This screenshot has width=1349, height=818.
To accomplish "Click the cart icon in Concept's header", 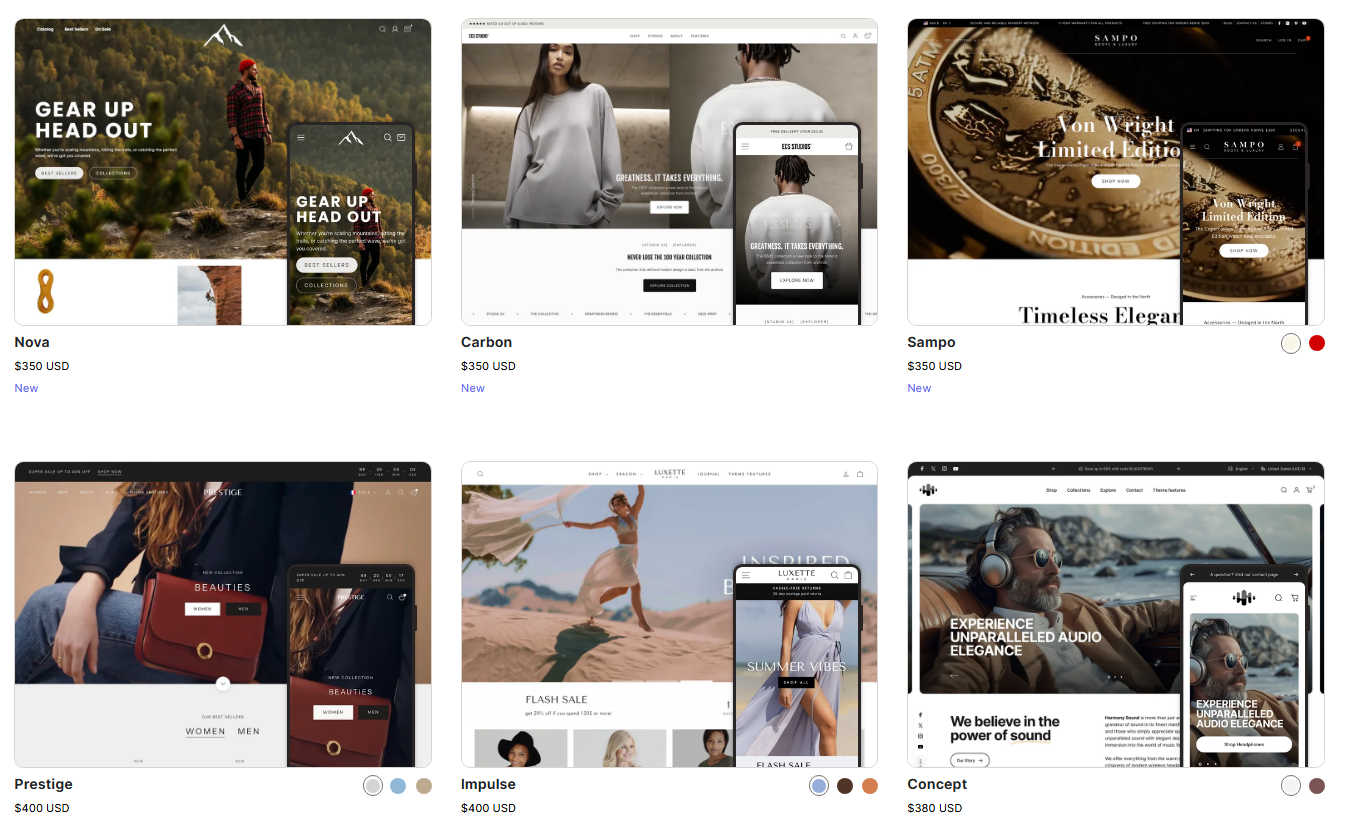I will pos(1309,490).
